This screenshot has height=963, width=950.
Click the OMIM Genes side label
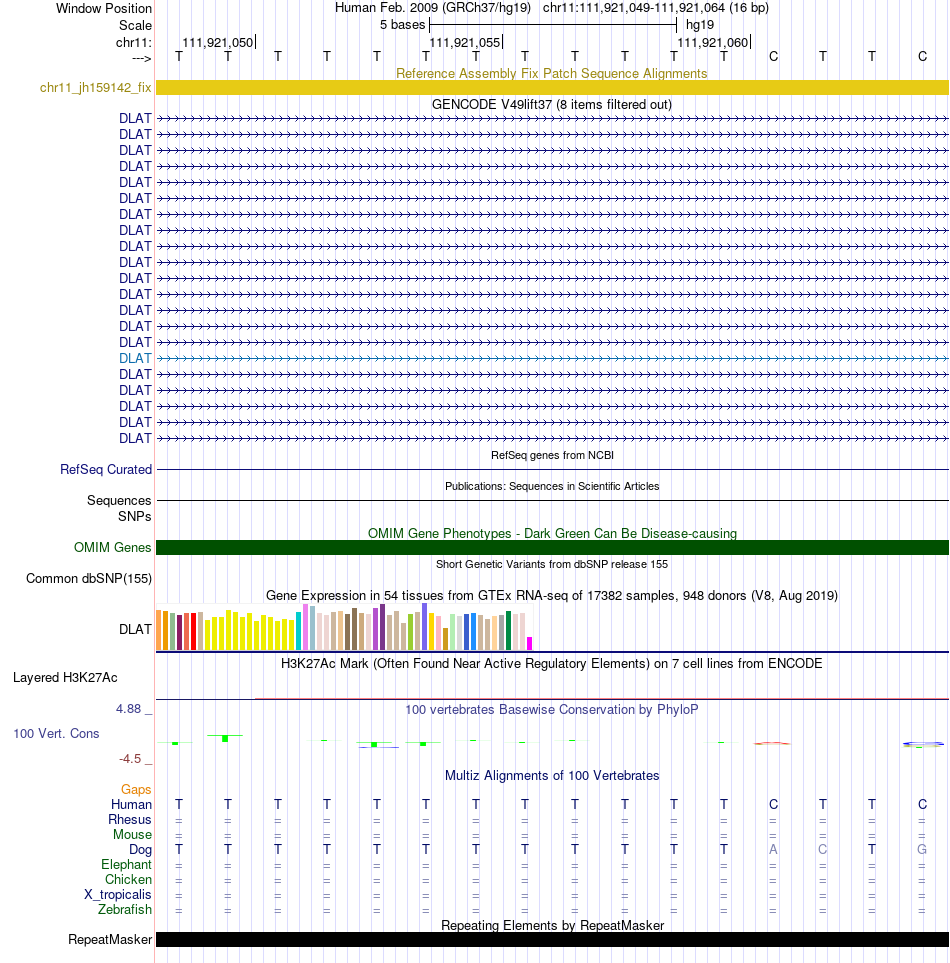point(112,547)
